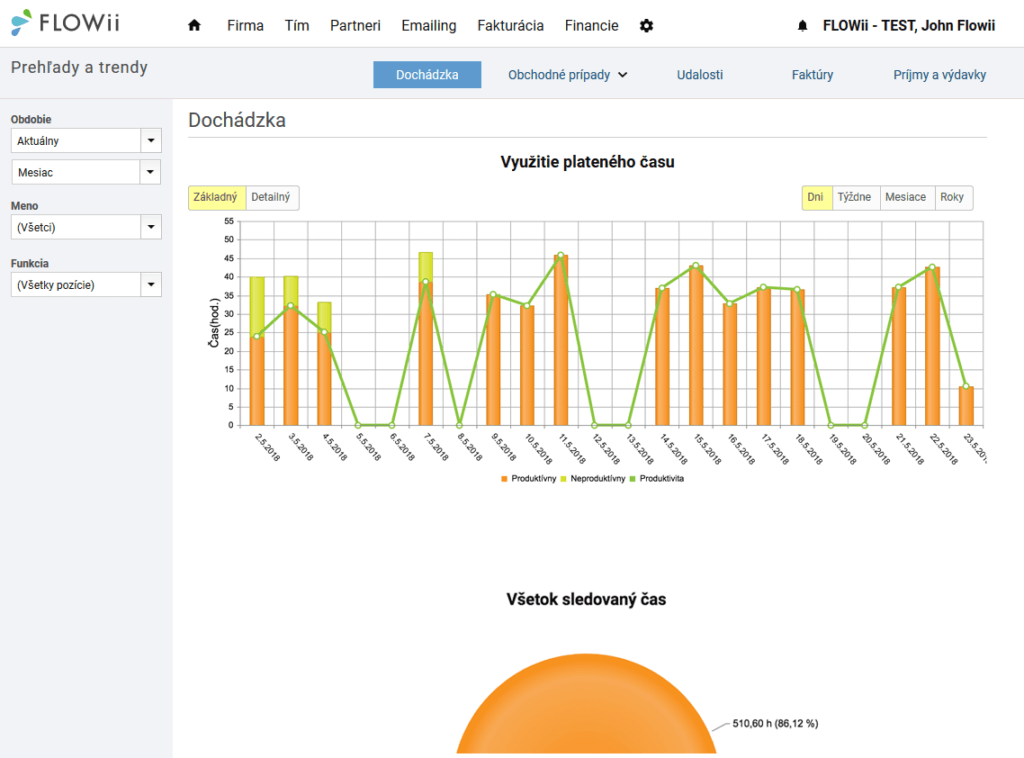The width and height of the screenshot is (1024, 758).
Task: Click pie label 510,60 h (86,12 %)
Action: tap(775, 723)
